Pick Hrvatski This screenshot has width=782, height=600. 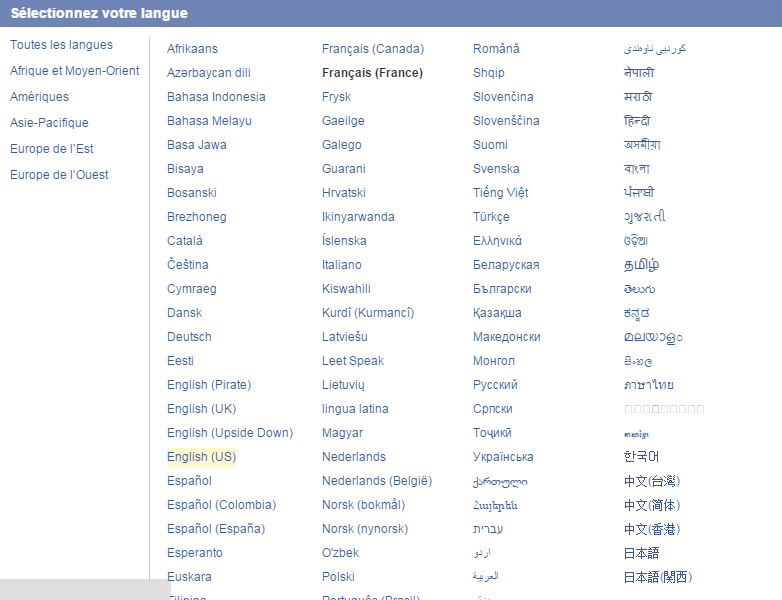tap(344, 193)
